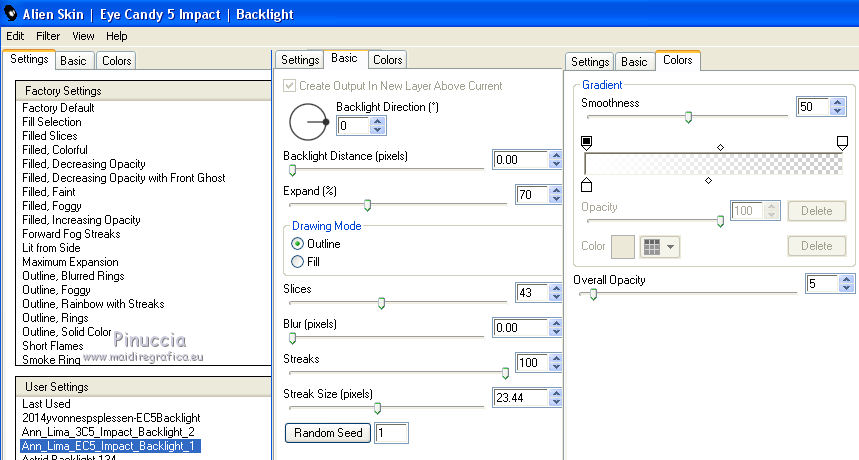This screenshot has height=460, width=859.
Task: Switch to Settings tab in middle panel
Action: (x=300, y=60)
